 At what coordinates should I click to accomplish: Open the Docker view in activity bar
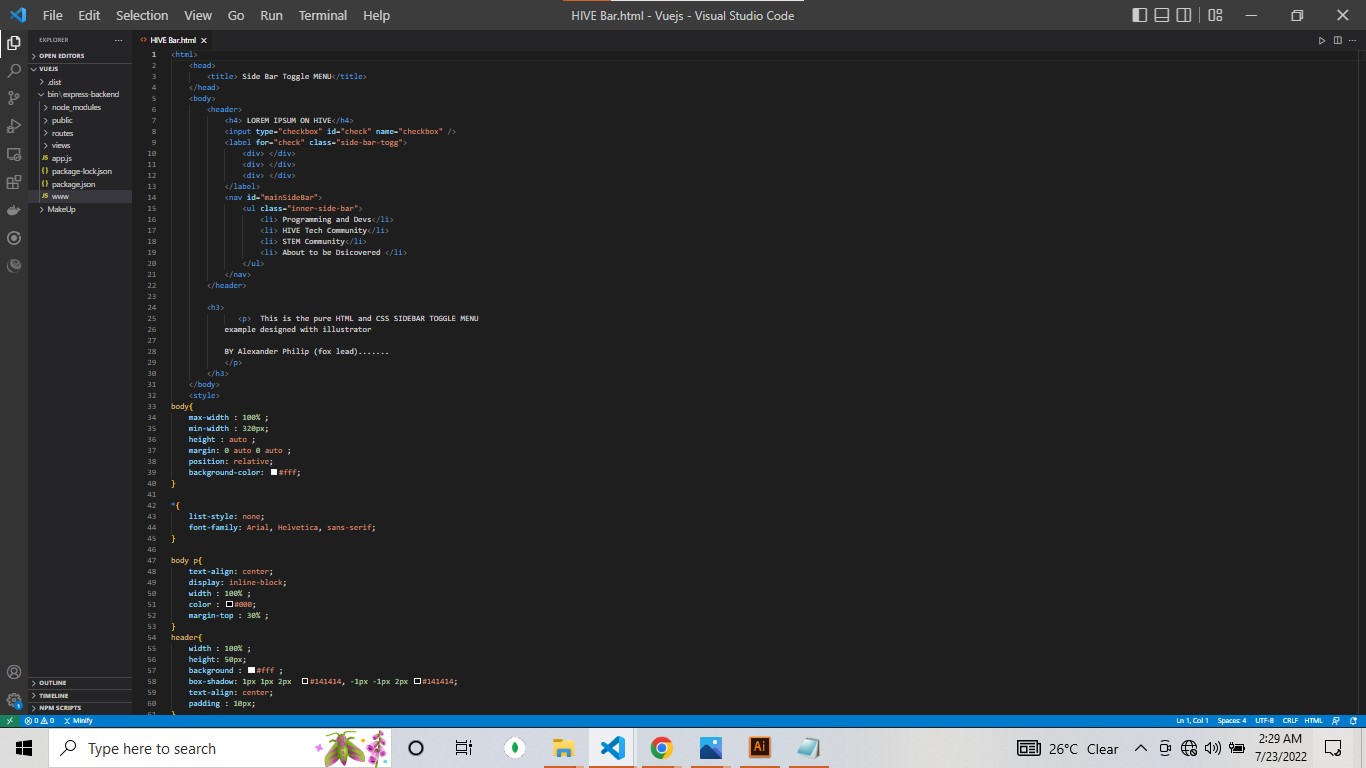tap(14, 210)
